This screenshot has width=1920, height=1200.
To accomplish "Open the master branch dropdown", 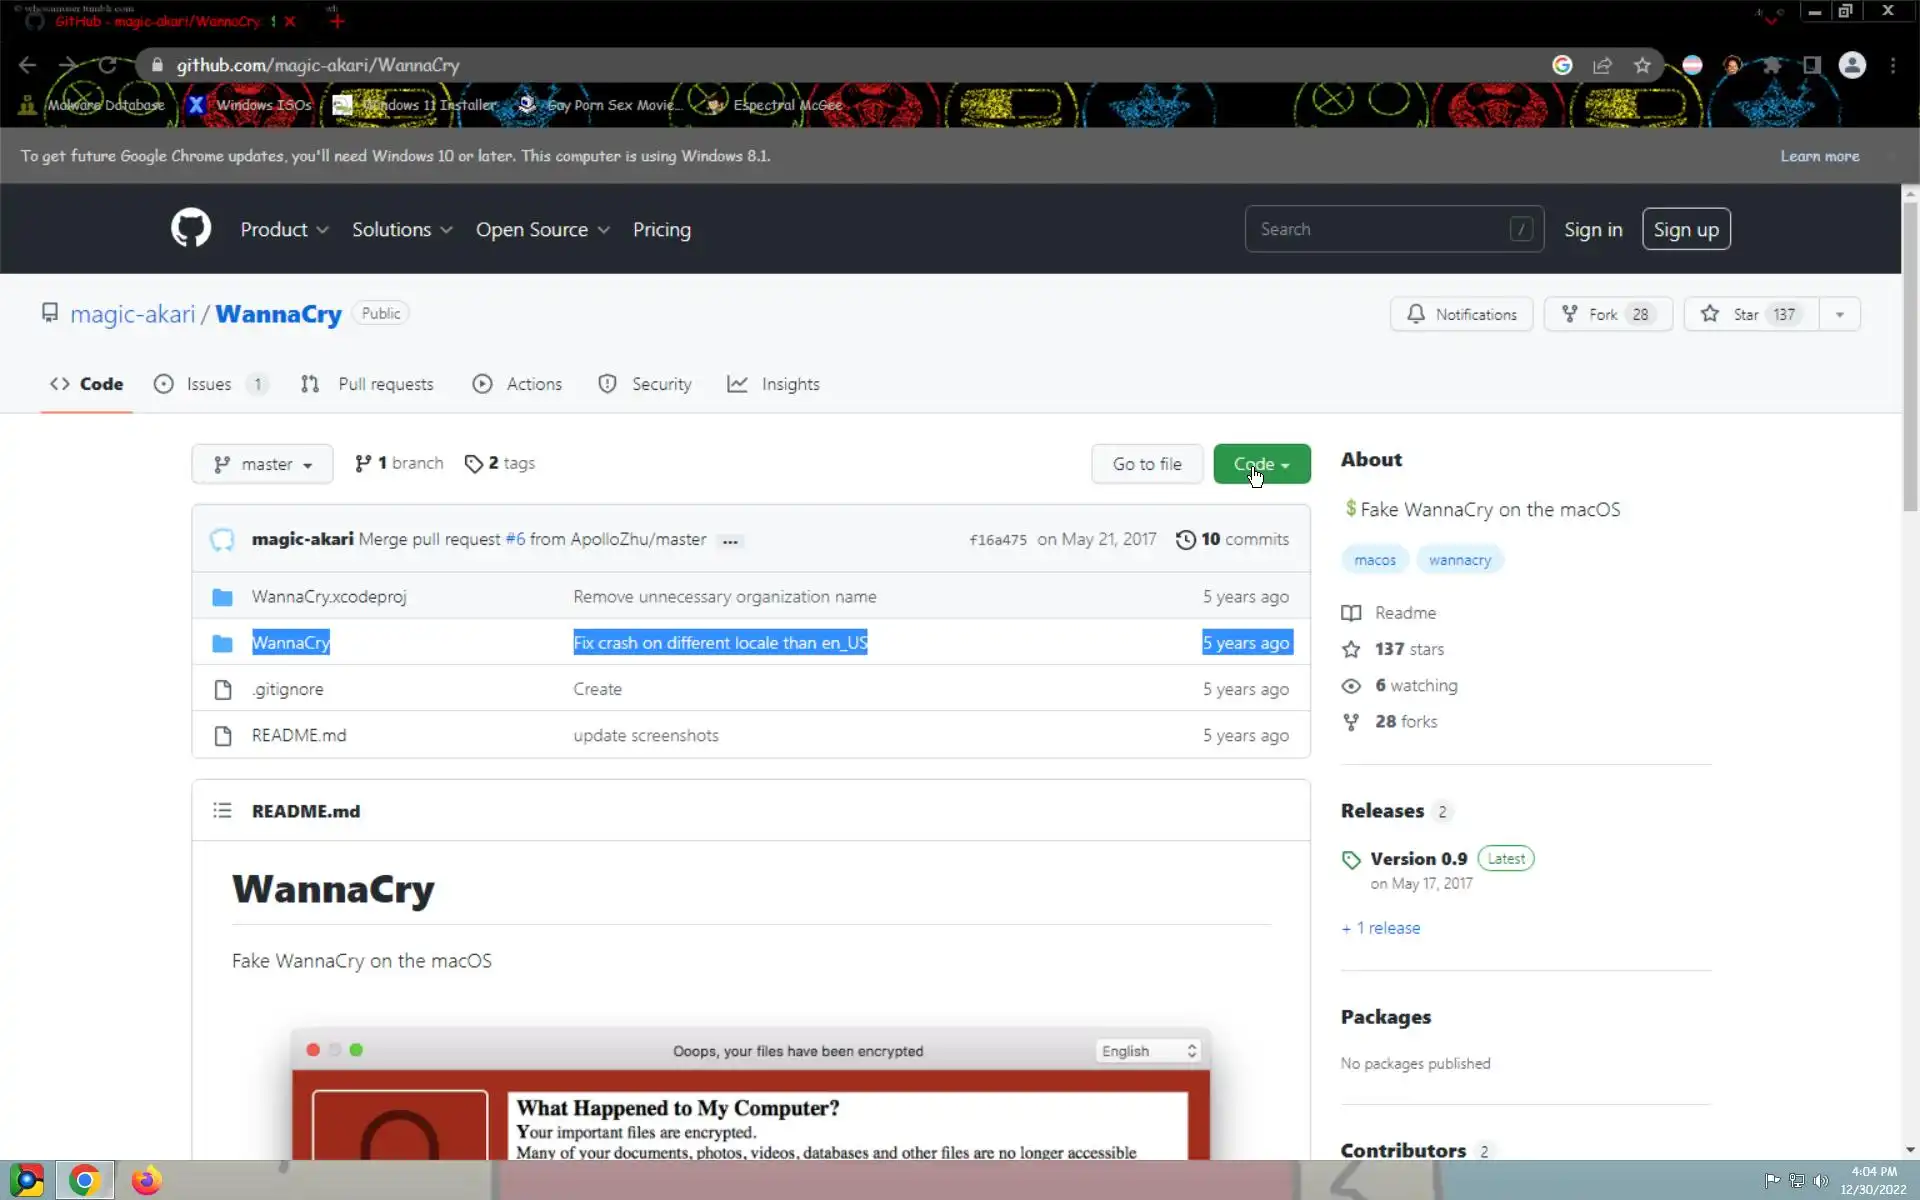I will 262,464.
